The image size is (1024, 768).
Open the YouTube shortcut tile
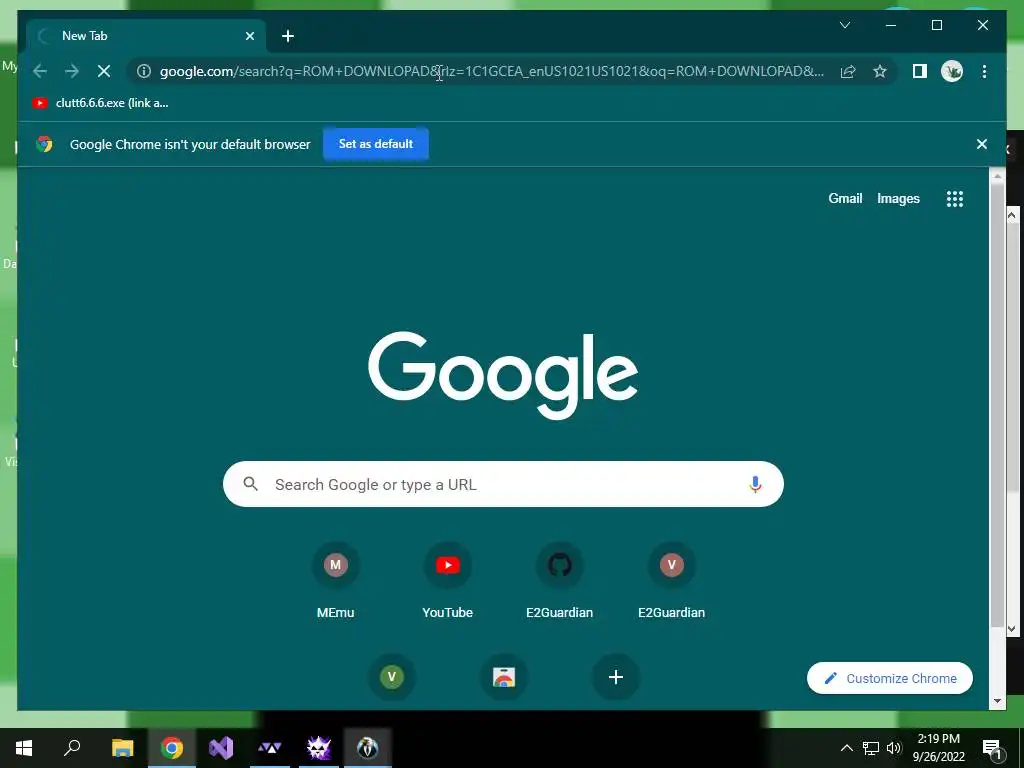coord(447,581)
